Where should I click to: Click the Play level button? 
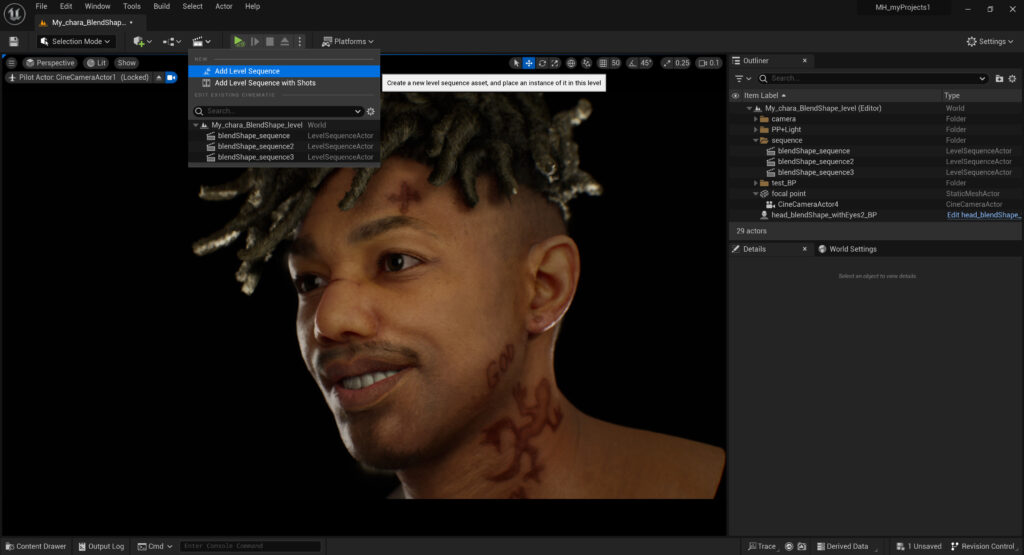[x=238, y=41]
